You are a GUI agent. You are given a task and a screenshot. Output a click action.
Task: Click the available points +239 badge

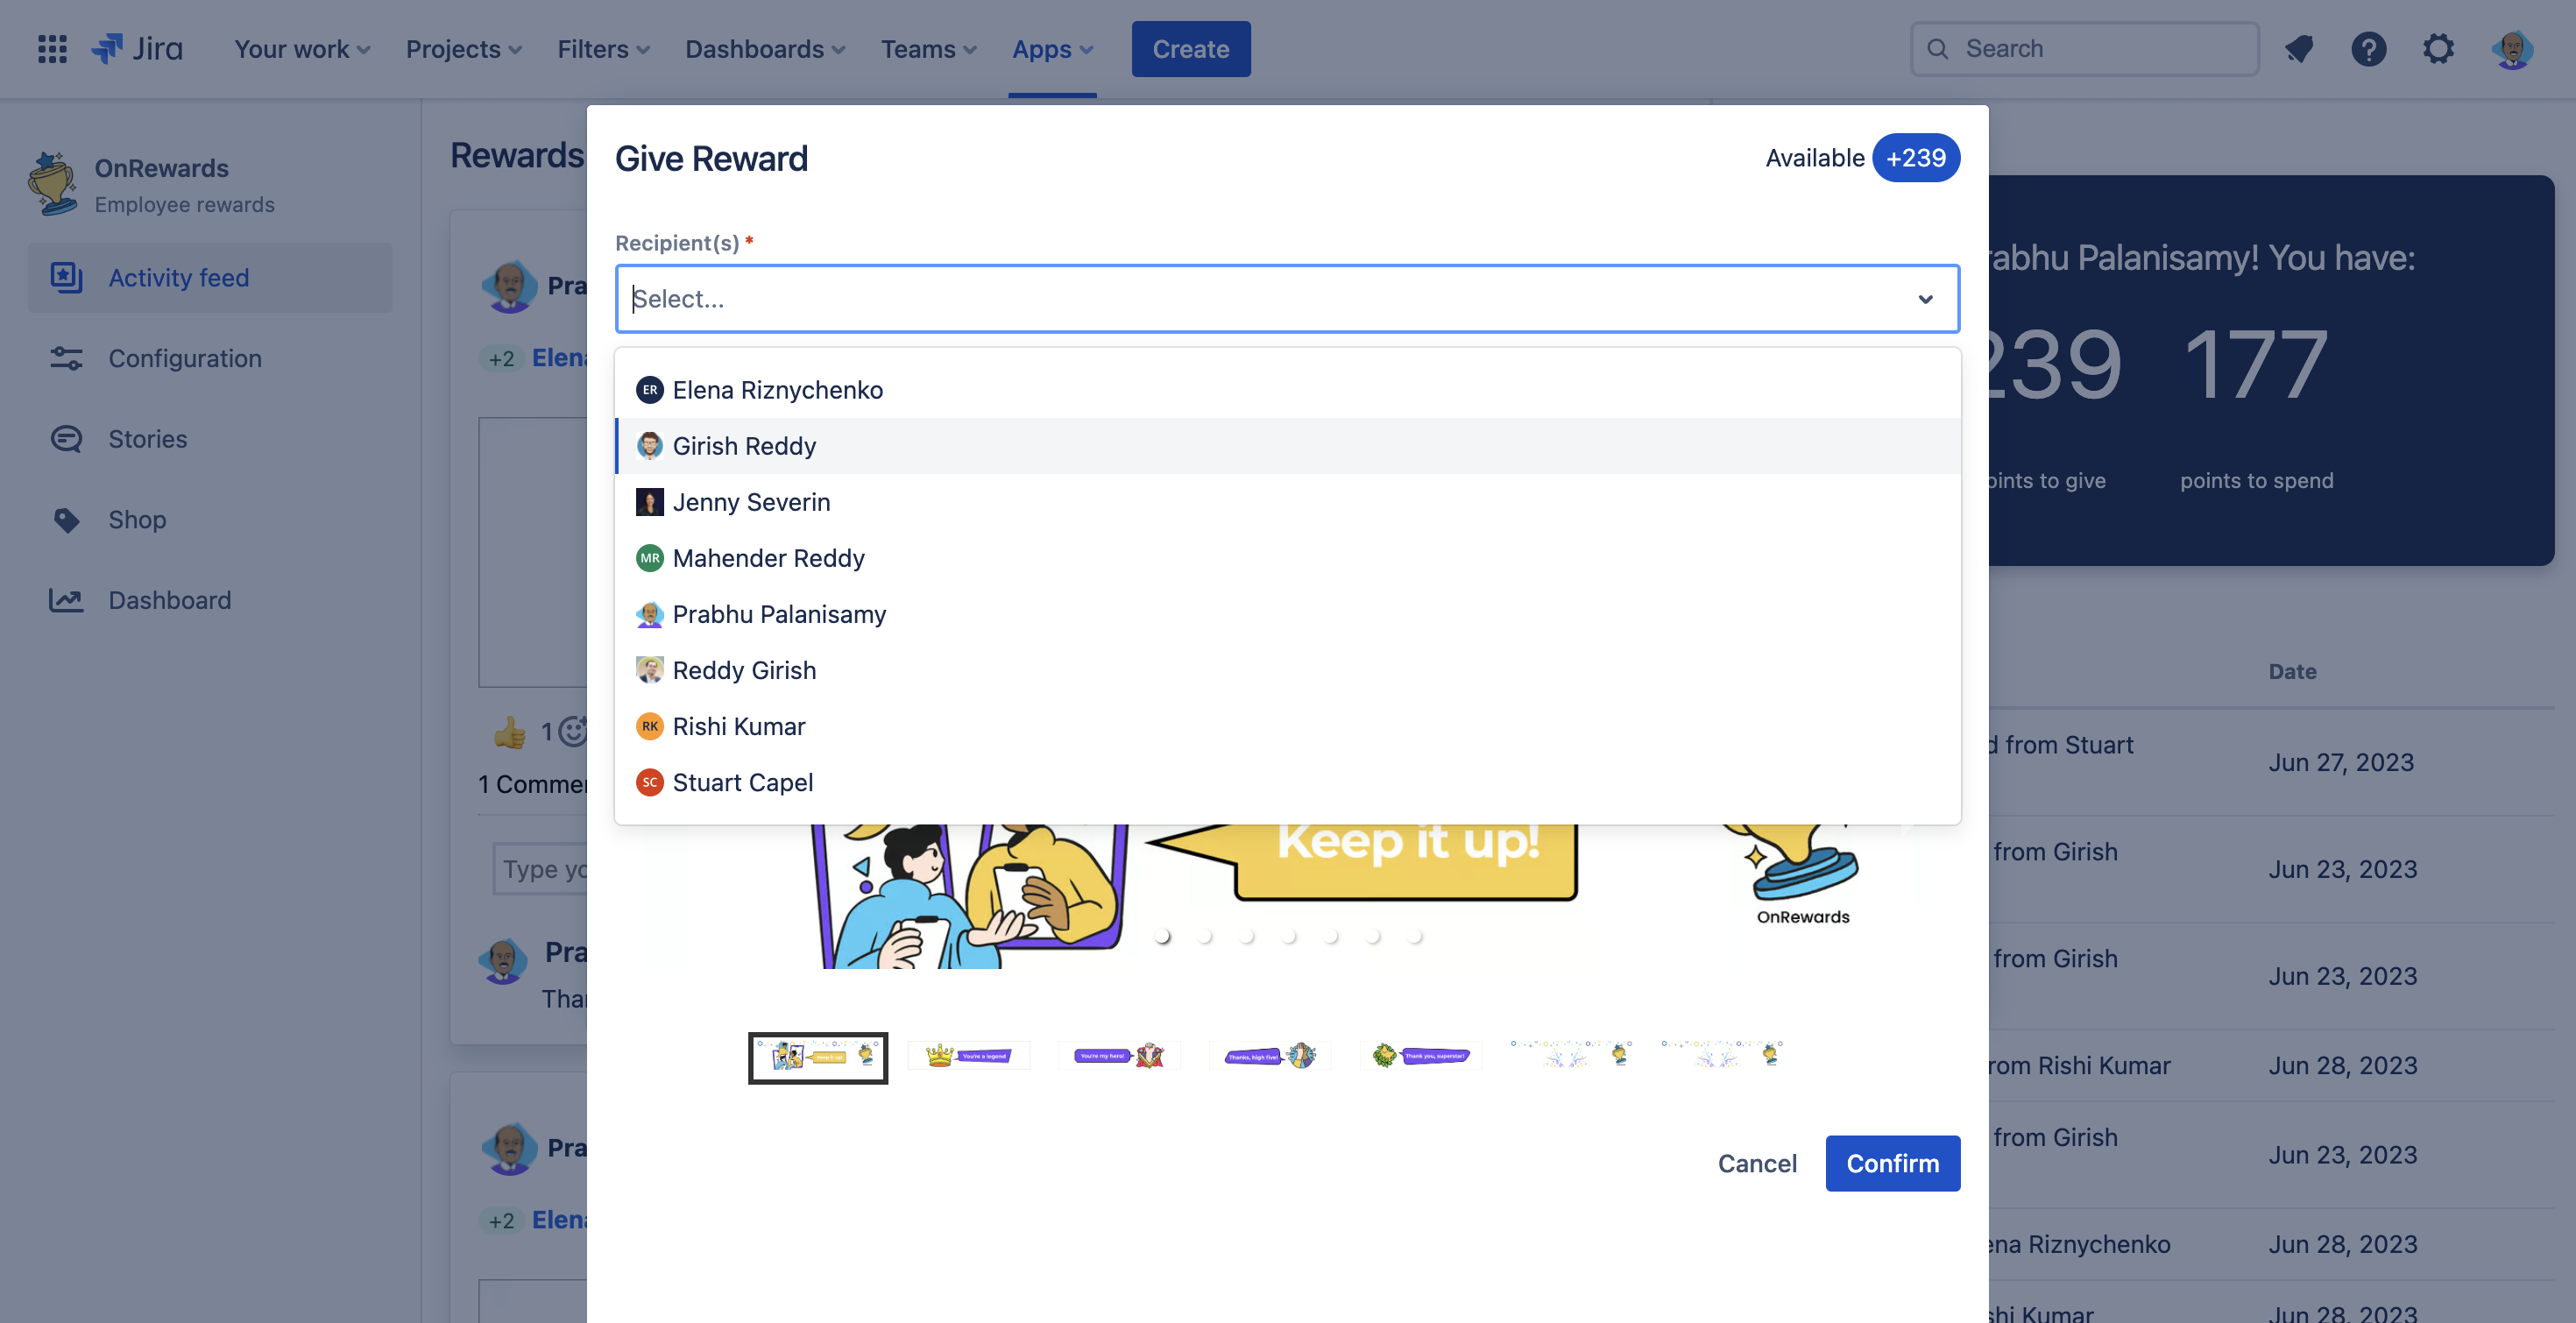(x=1916, y=157)
